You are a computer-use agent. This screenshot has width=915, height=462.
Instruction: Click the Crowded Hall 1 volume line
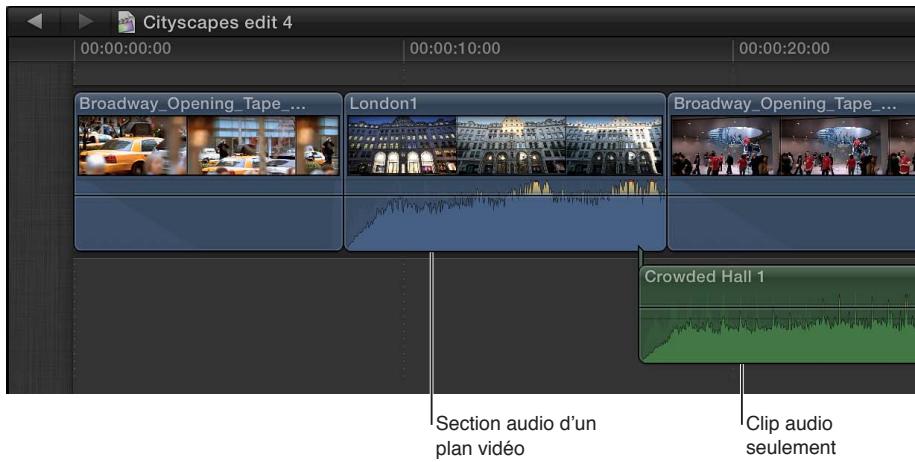point(777,307)
